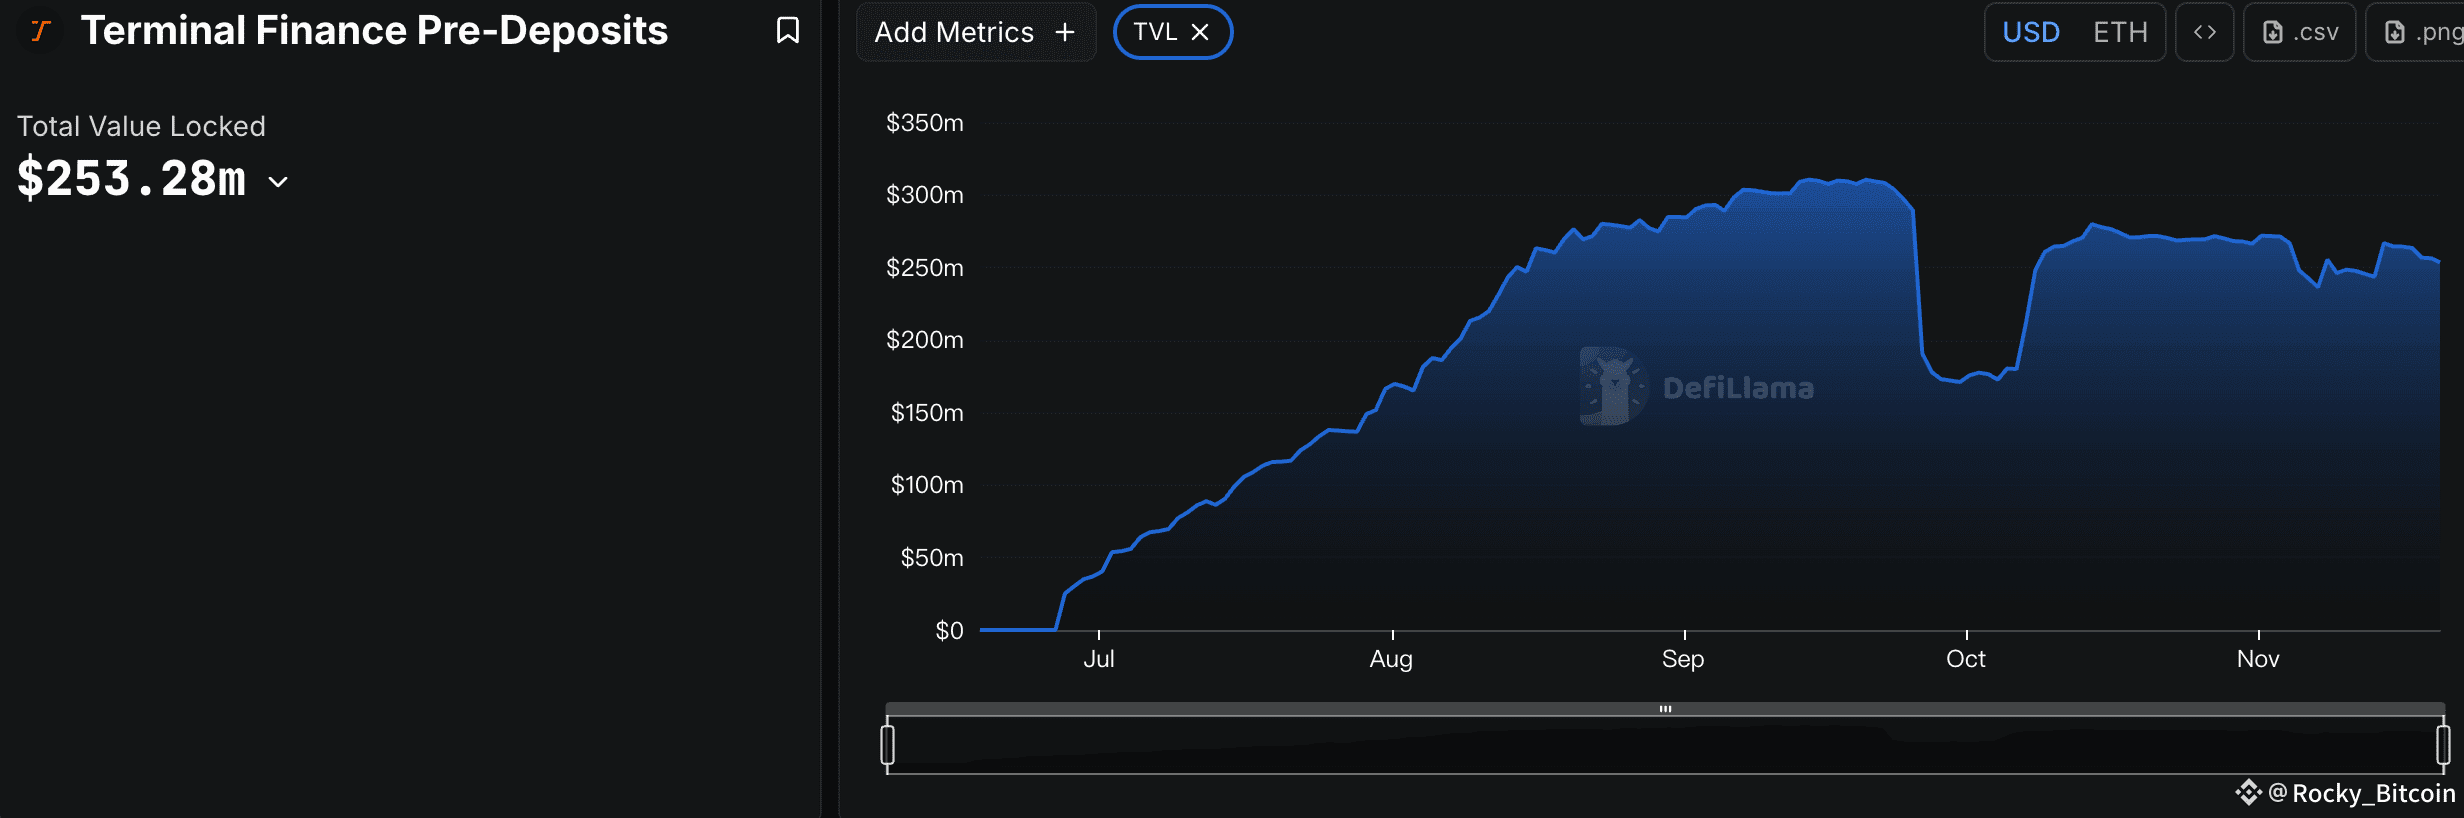Switch denomination to ETH
Screen dimensions: 2464x818
tap(2120, 33)
